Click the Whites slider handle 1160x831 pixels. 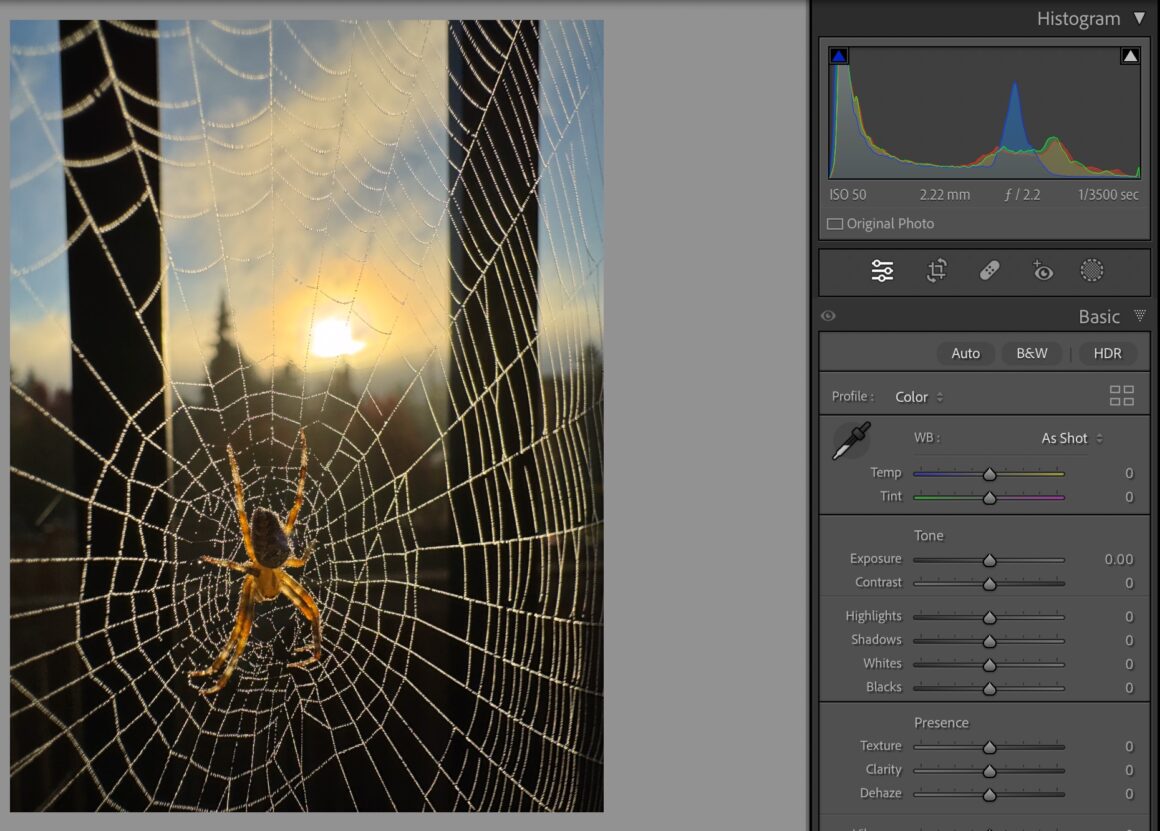click(989, 665)
